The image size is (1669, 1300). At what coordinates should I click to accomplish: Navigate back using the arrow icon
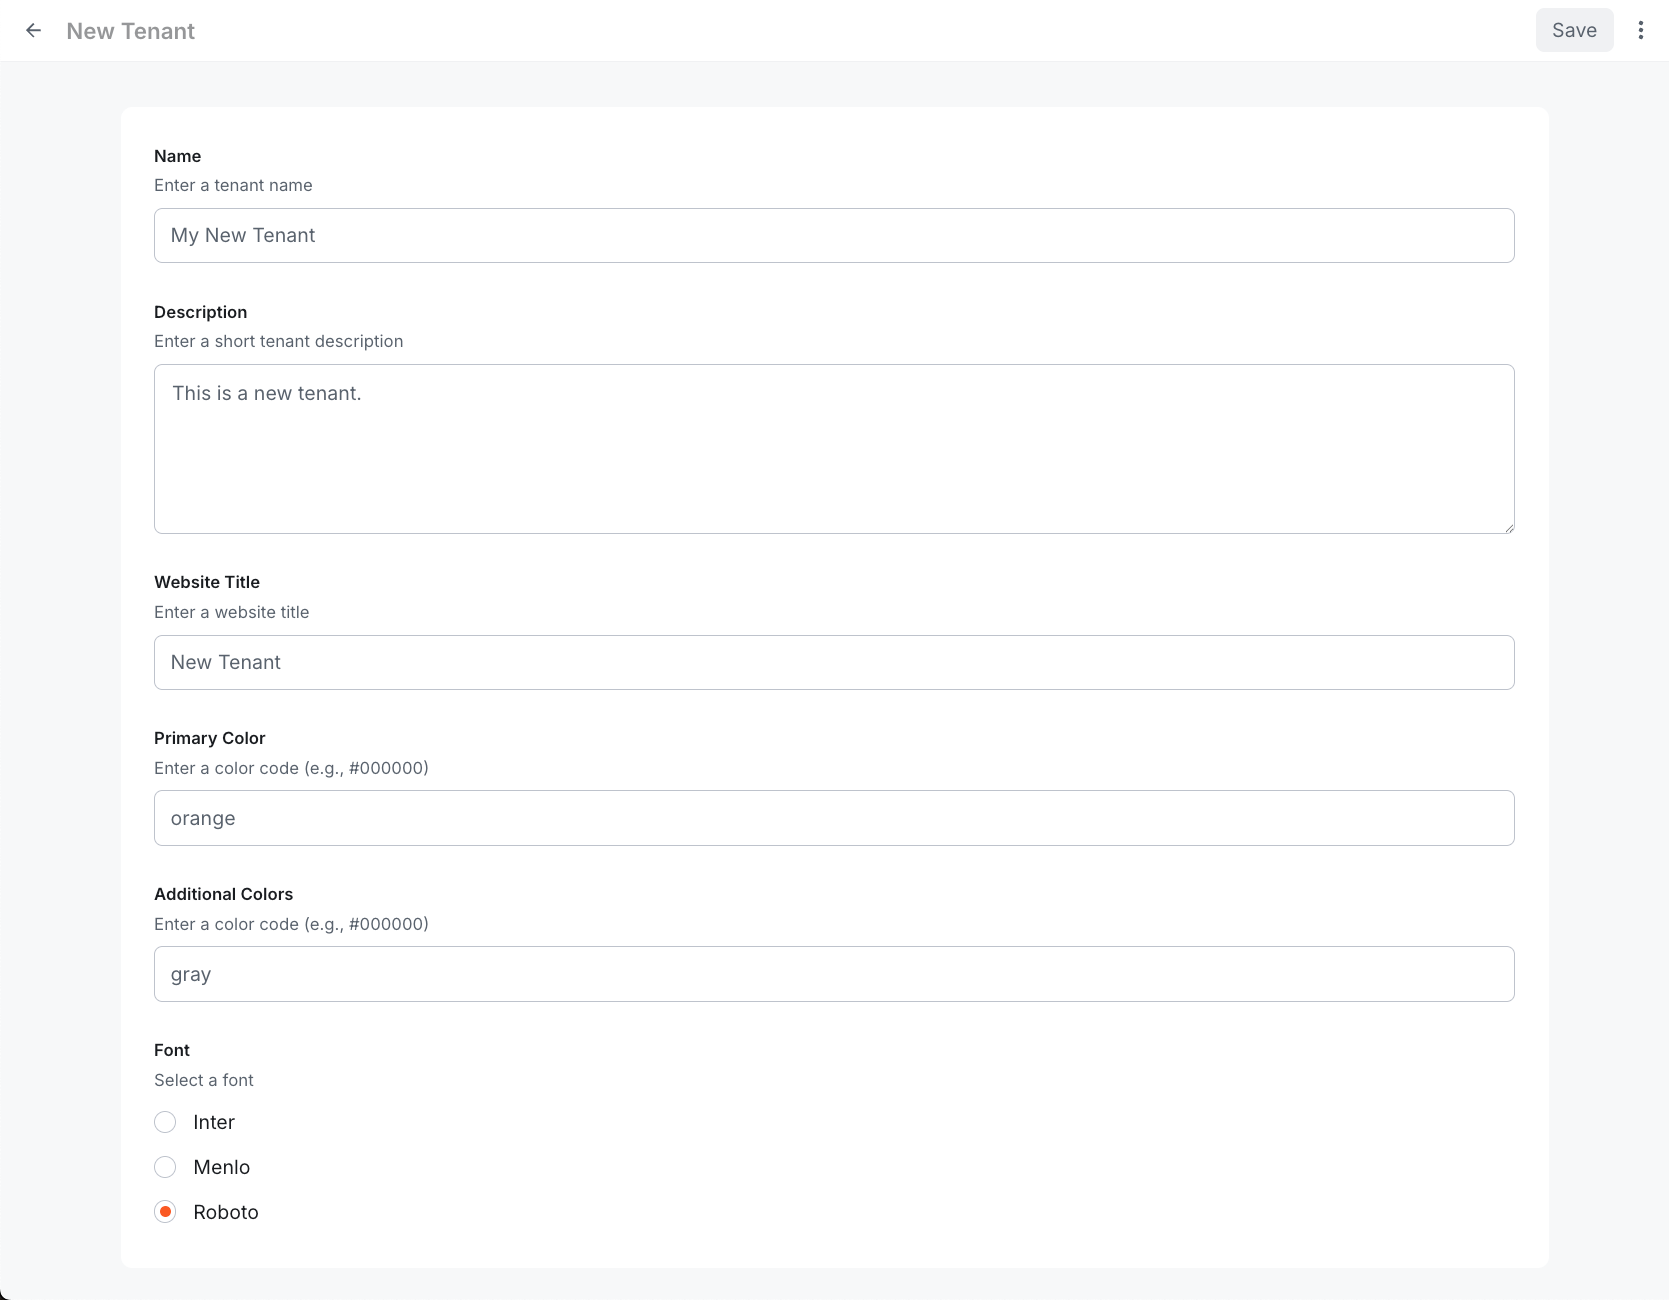[x=34, y=30]
